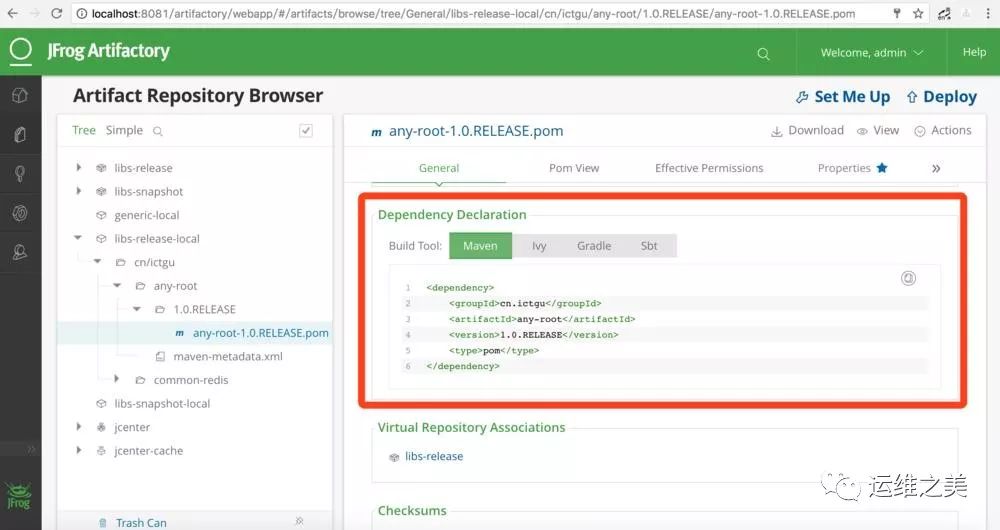Click browser key icon in address bar

pyautogui.click(x=897, y=13)
